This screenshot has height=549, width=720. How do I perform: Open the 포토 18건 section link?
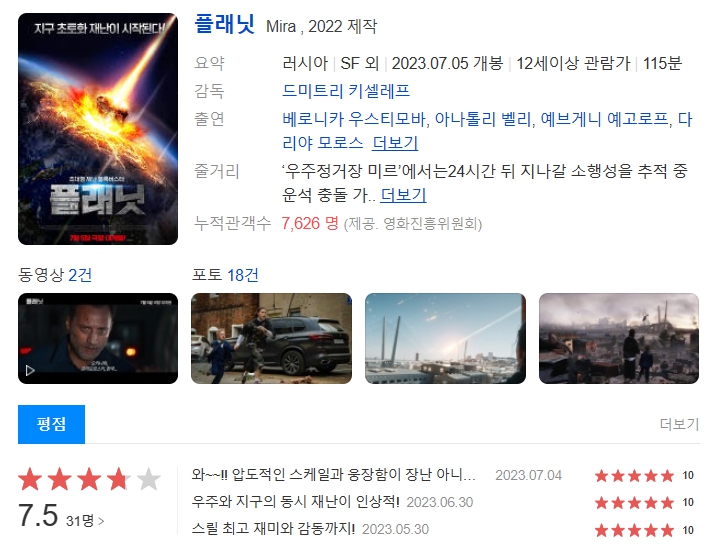(225, 275)
